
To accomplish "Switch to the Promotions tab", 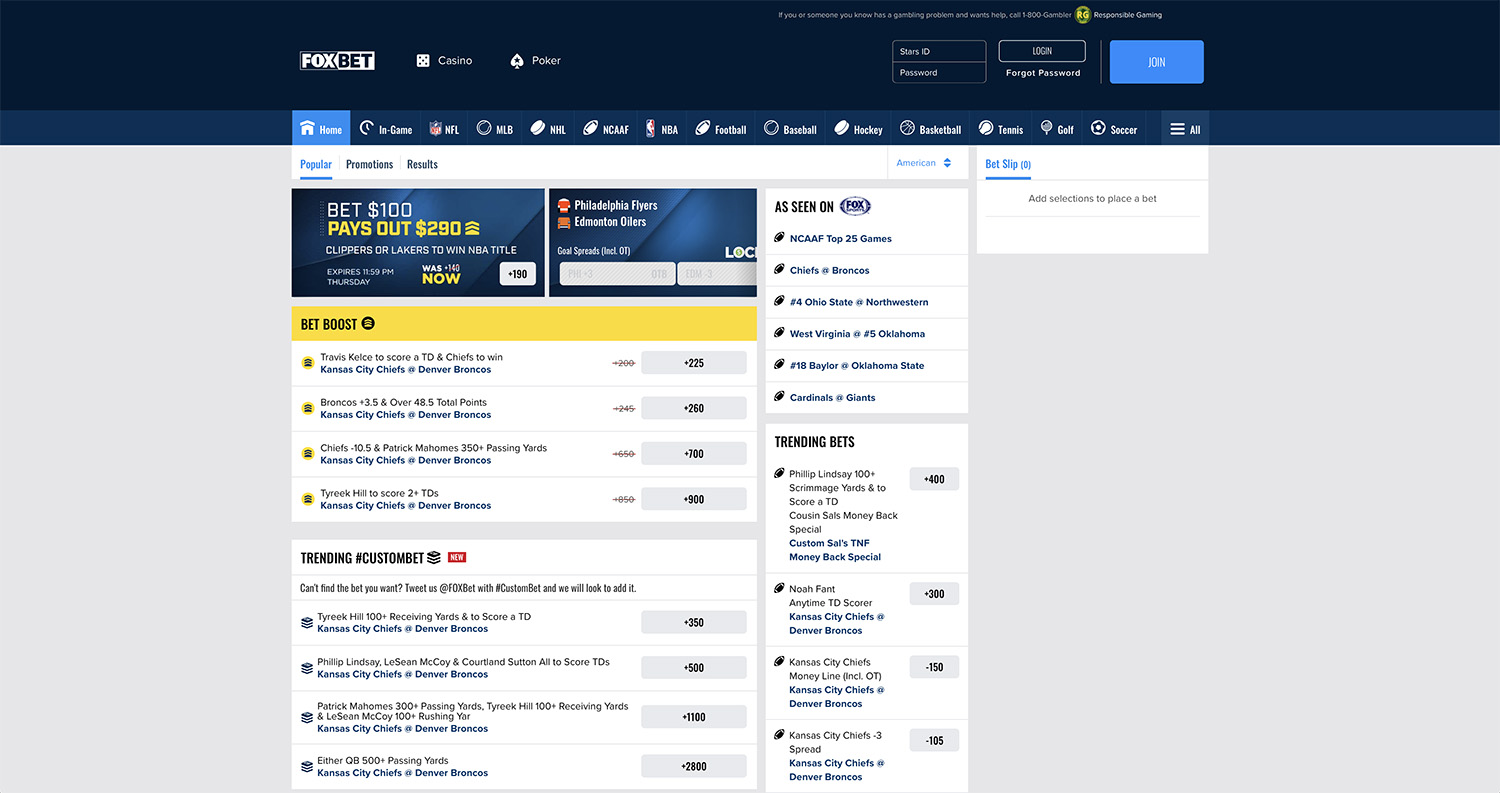I will (x=370, y=164).
